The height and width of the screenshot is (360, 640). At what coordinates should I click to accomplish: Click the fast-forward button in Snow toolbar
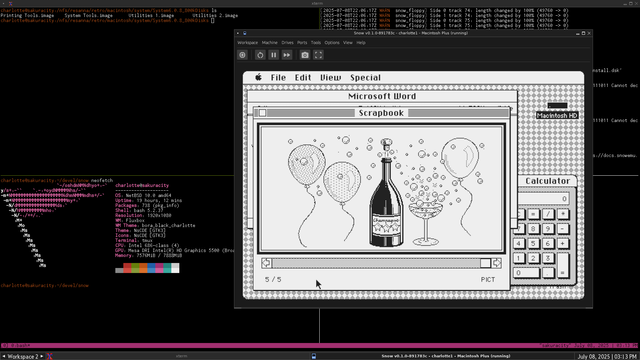(x=287, y=55)
